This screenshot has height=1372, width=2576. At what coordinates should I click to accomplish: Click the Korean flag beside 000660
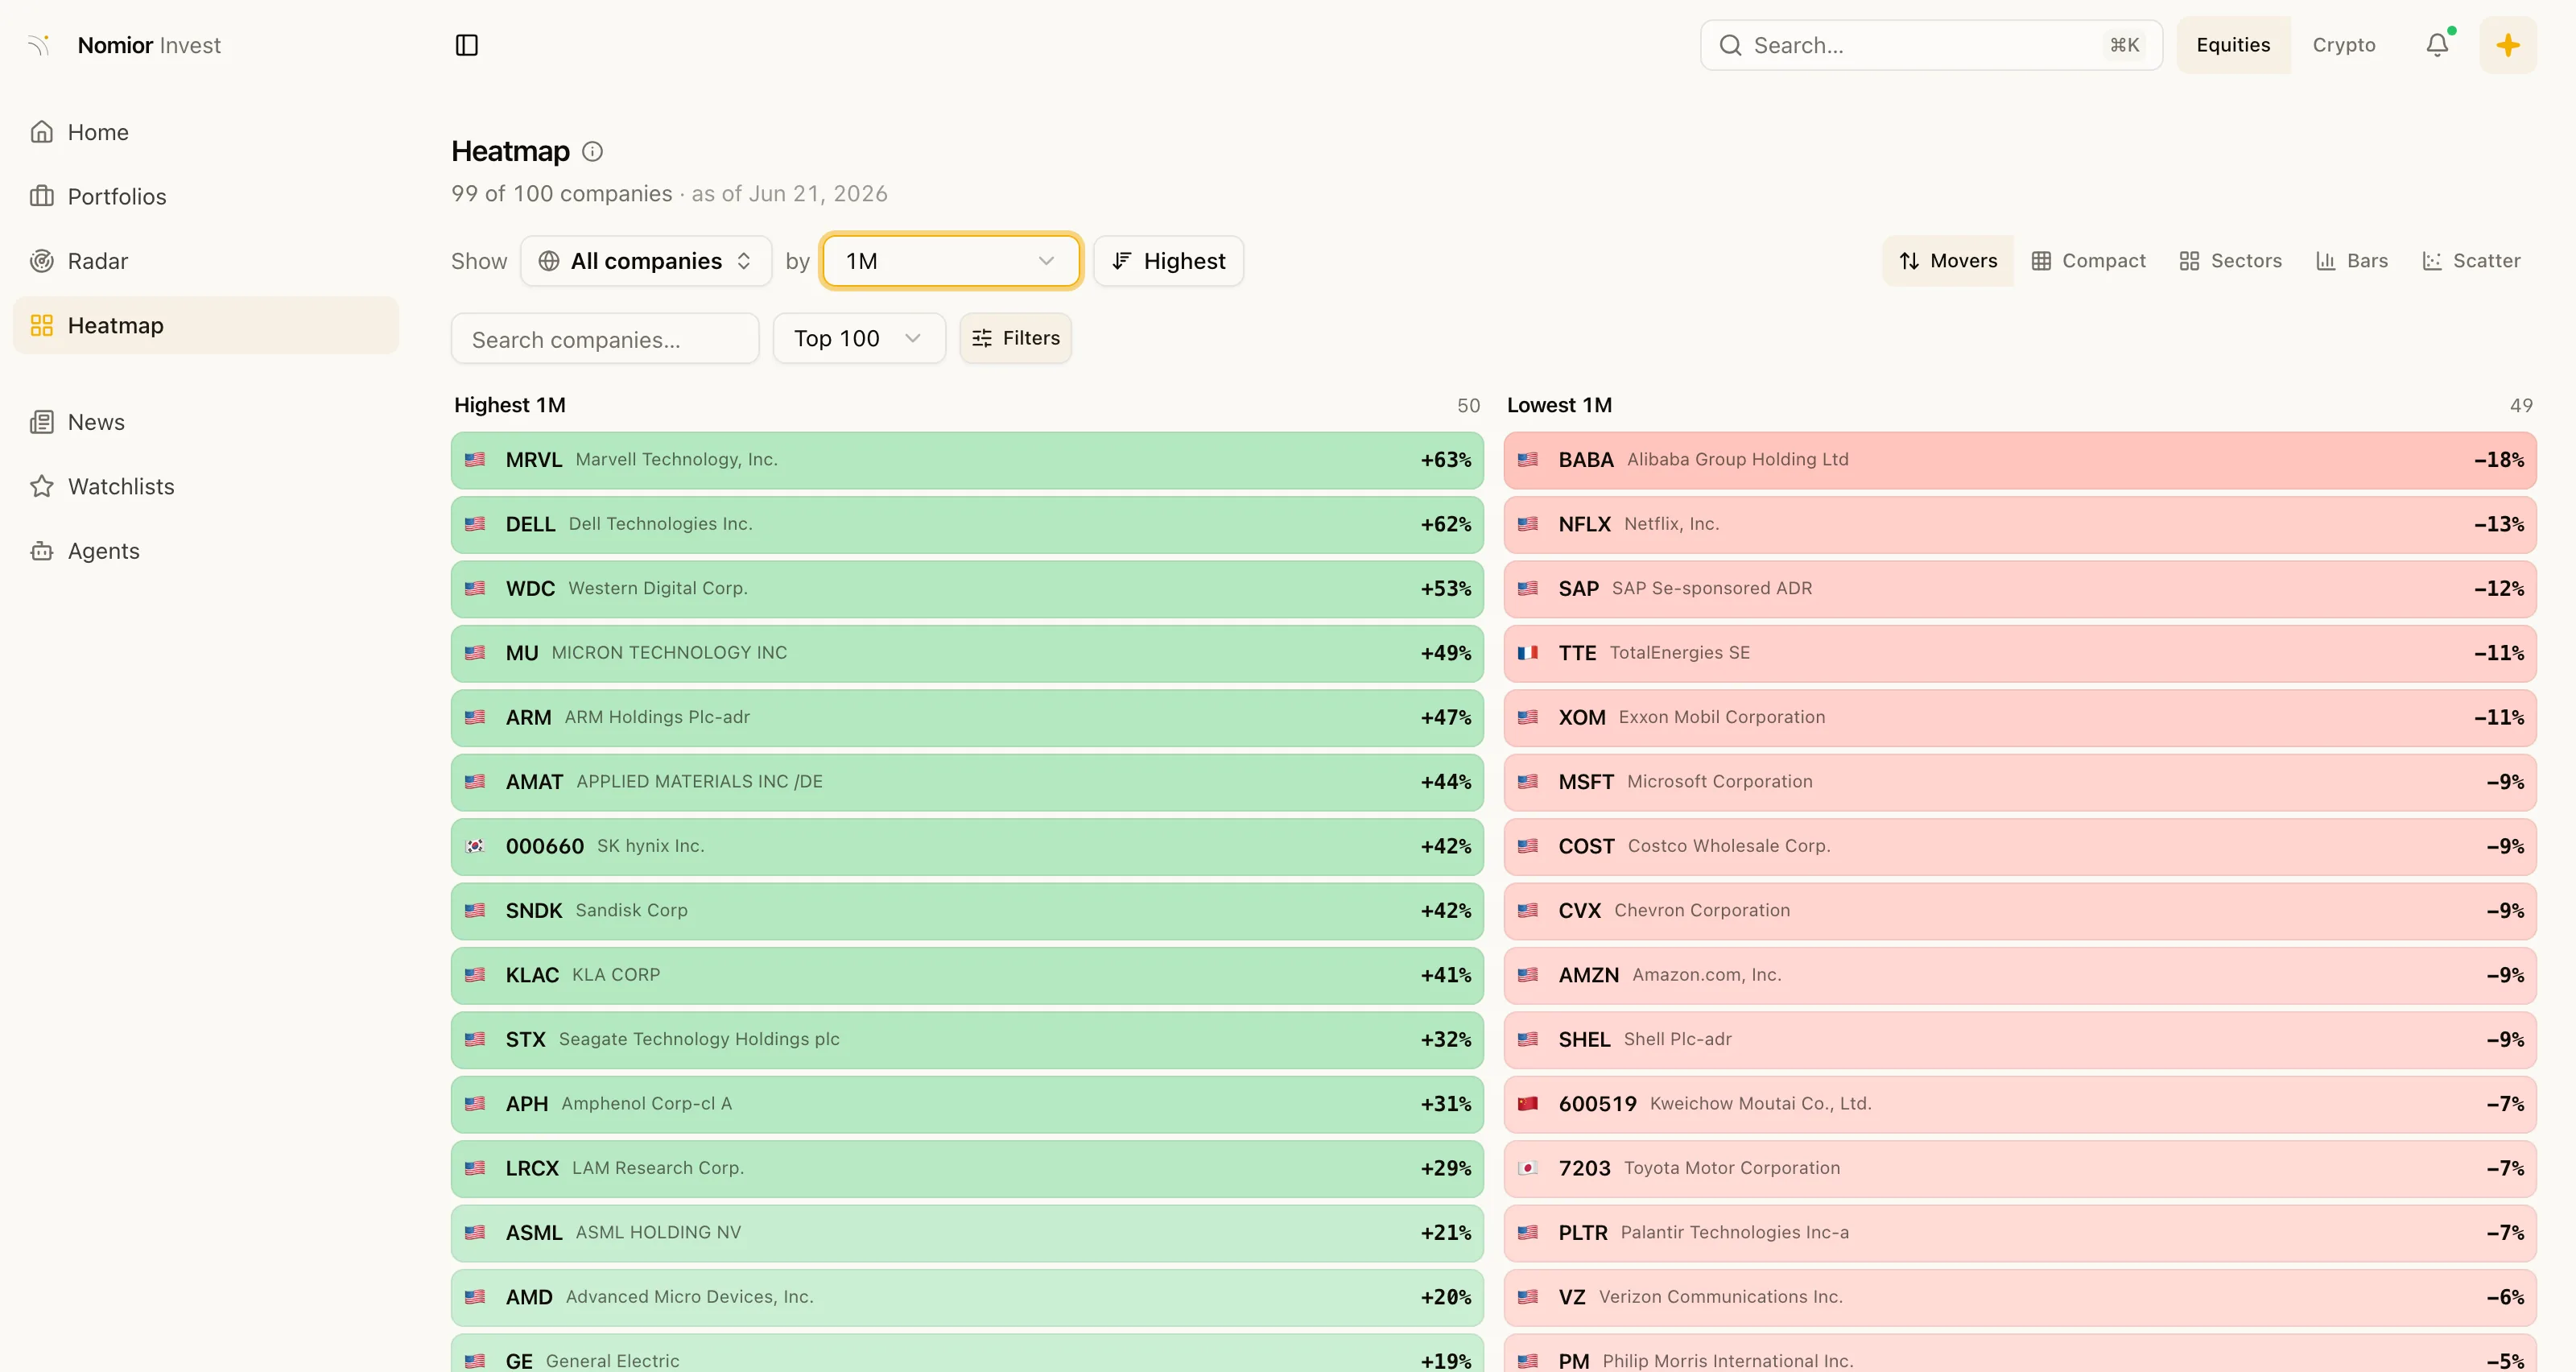(475, 846)
